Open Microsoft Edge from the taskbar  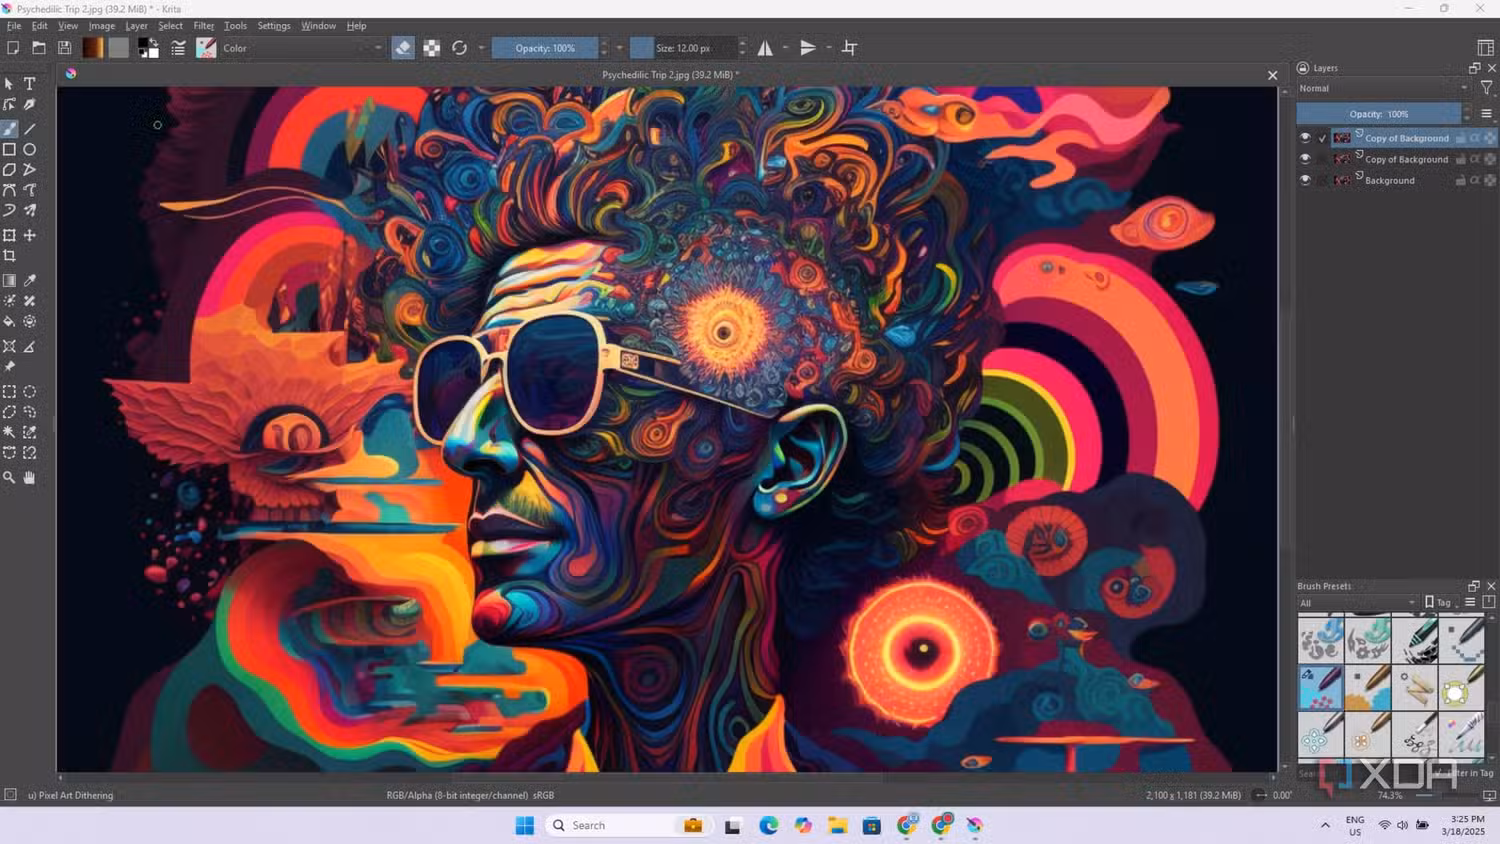[x=768, y=825]
